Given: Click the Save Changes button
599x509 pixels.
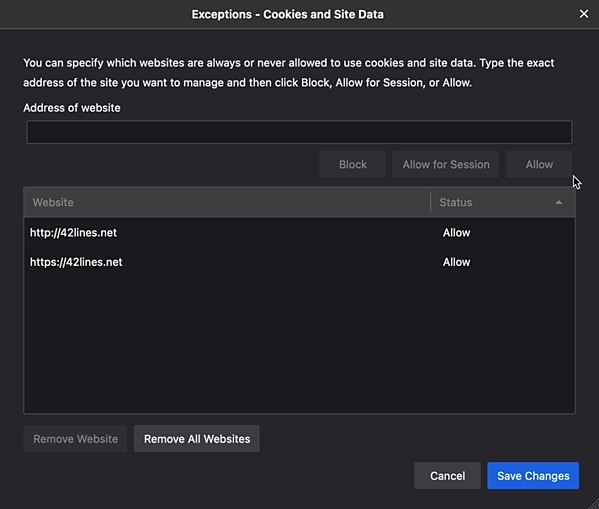Looking at the screenshot, I should pos(533,476).
